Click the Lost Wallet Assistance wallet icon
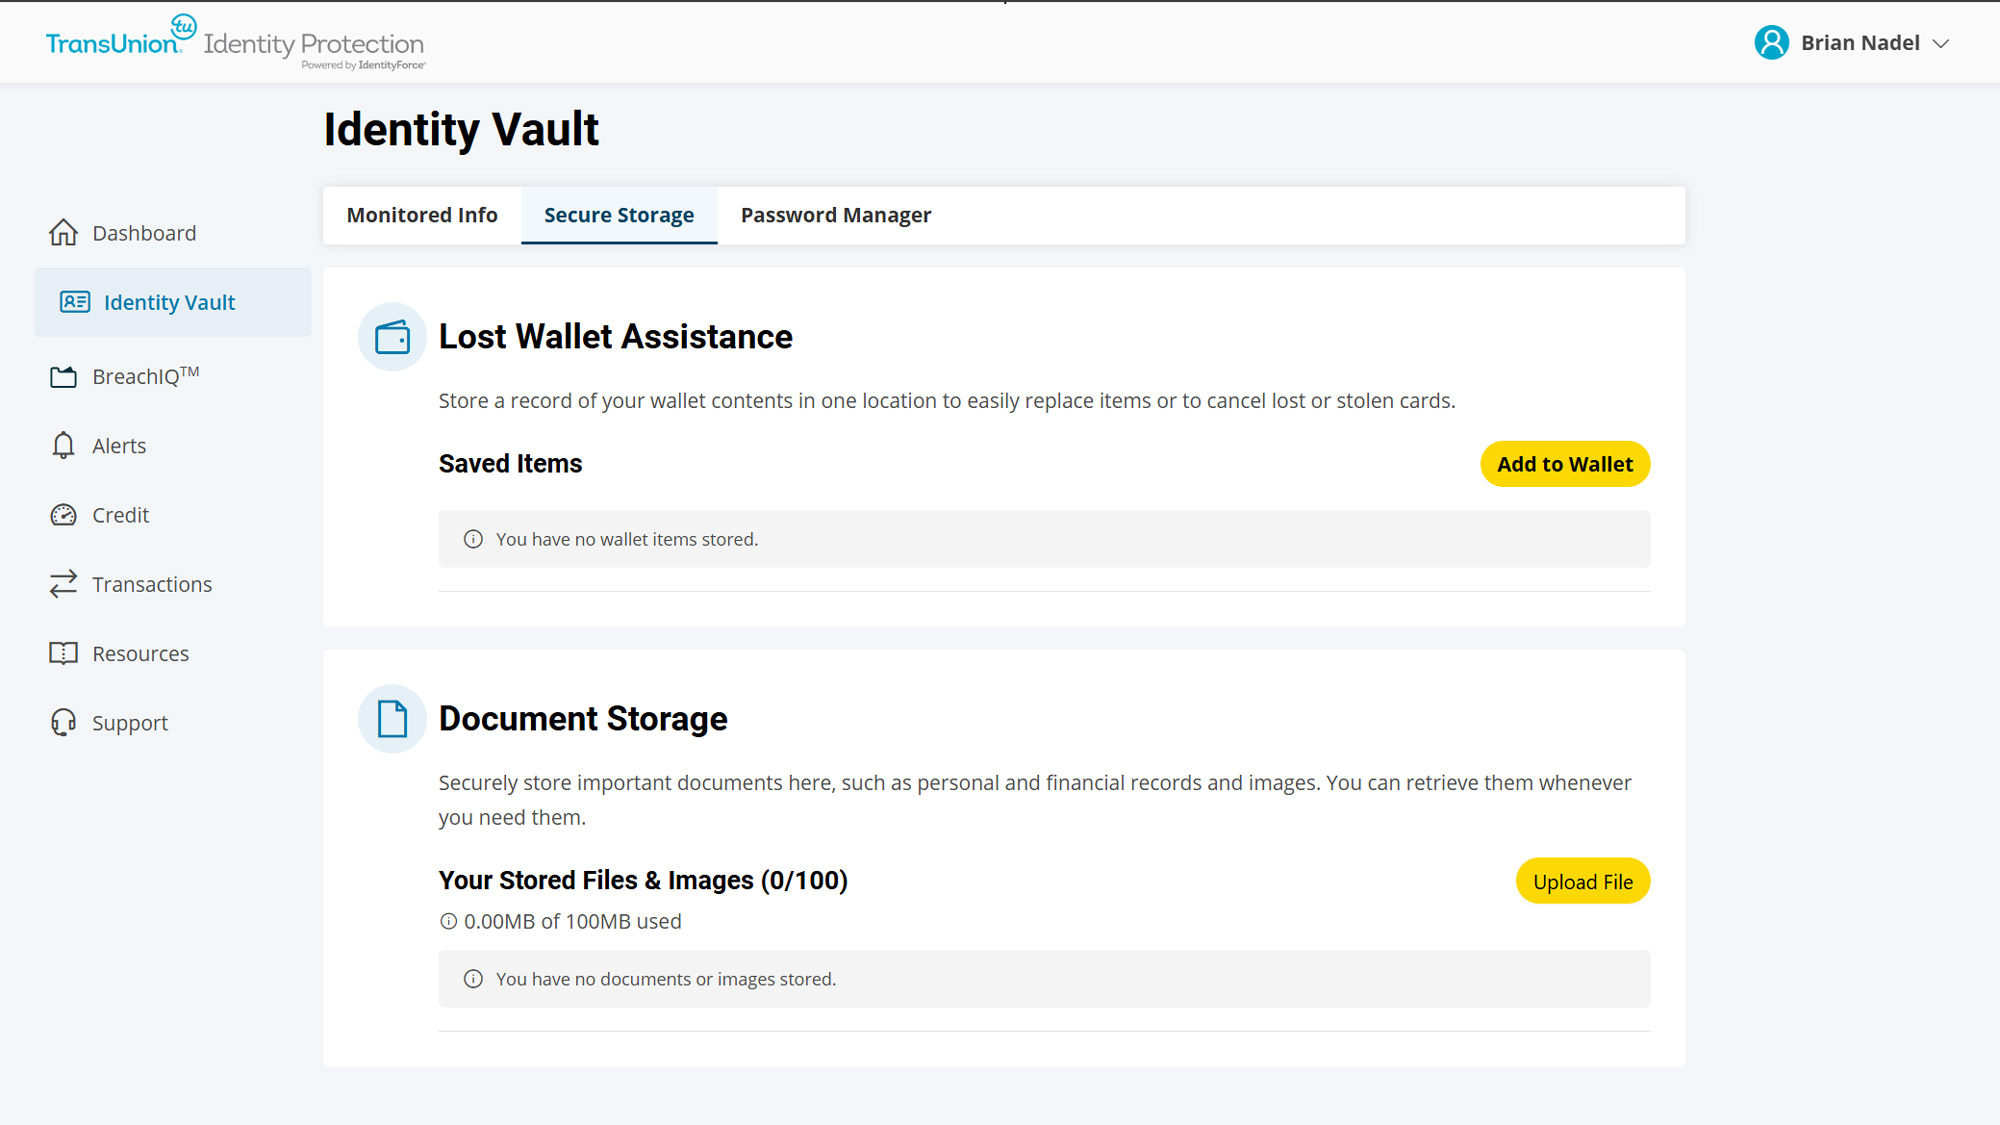The image size is (2000, 1125). click(x=392, y=338)
